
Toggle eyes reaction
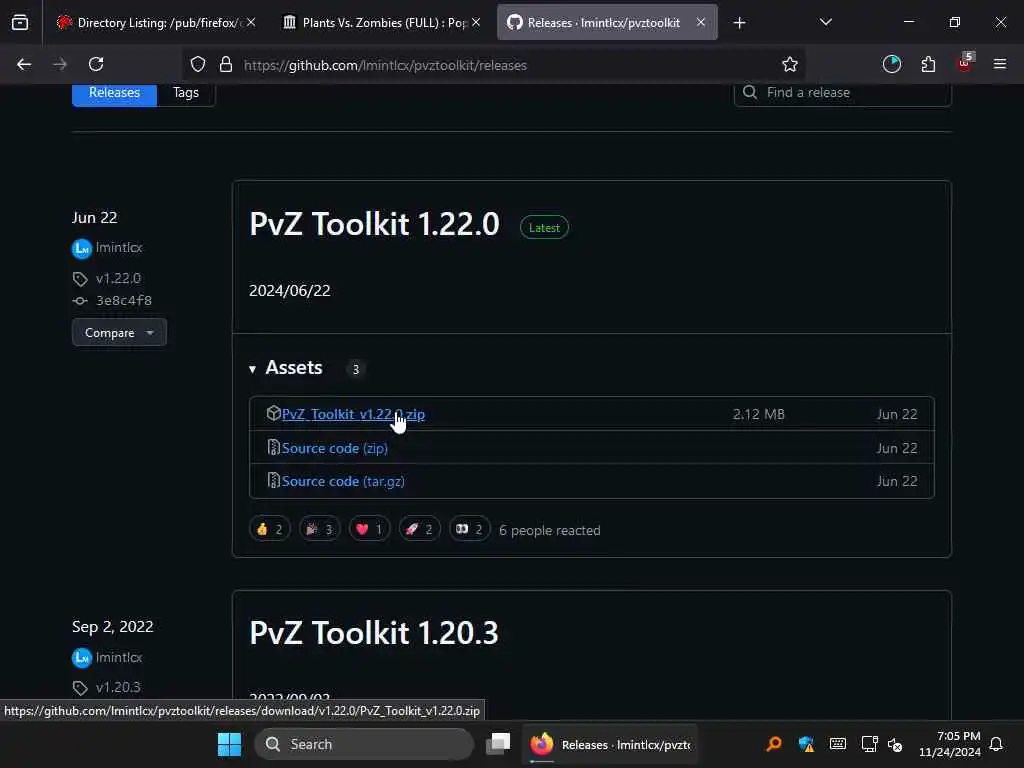point(470,529)
